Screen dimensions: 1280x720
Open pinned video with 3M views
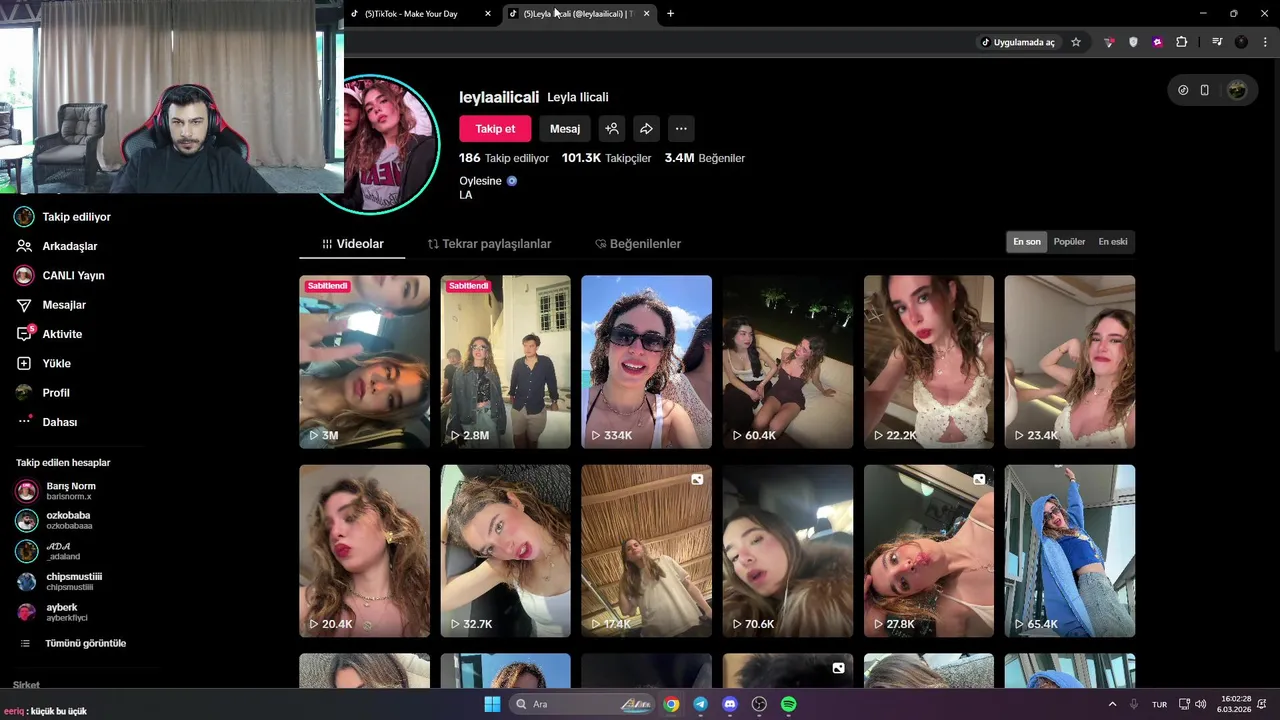pyautogui.click(x=364, y=362)
